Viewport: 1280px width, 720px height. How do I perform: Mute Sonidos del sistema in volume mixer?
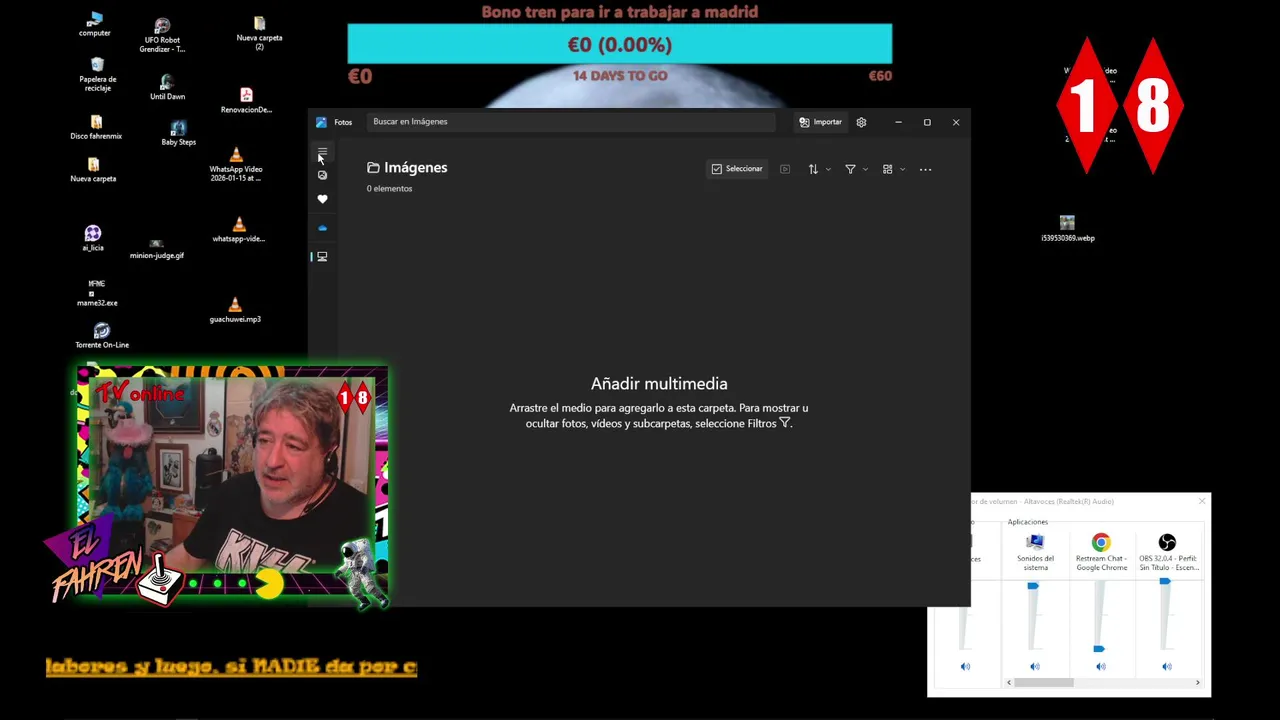[x=1035, y=666]
